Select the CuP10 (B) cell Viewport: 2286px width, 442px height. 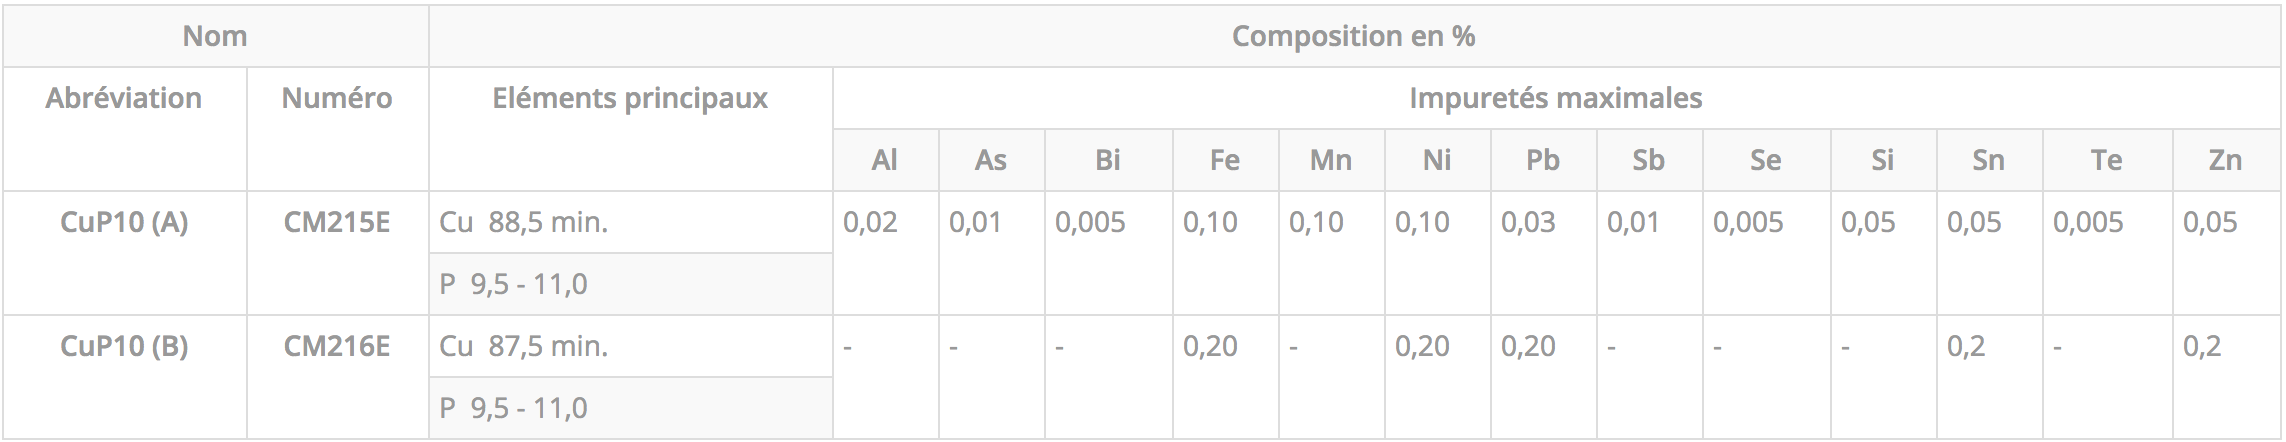click(x=124, y=346)
